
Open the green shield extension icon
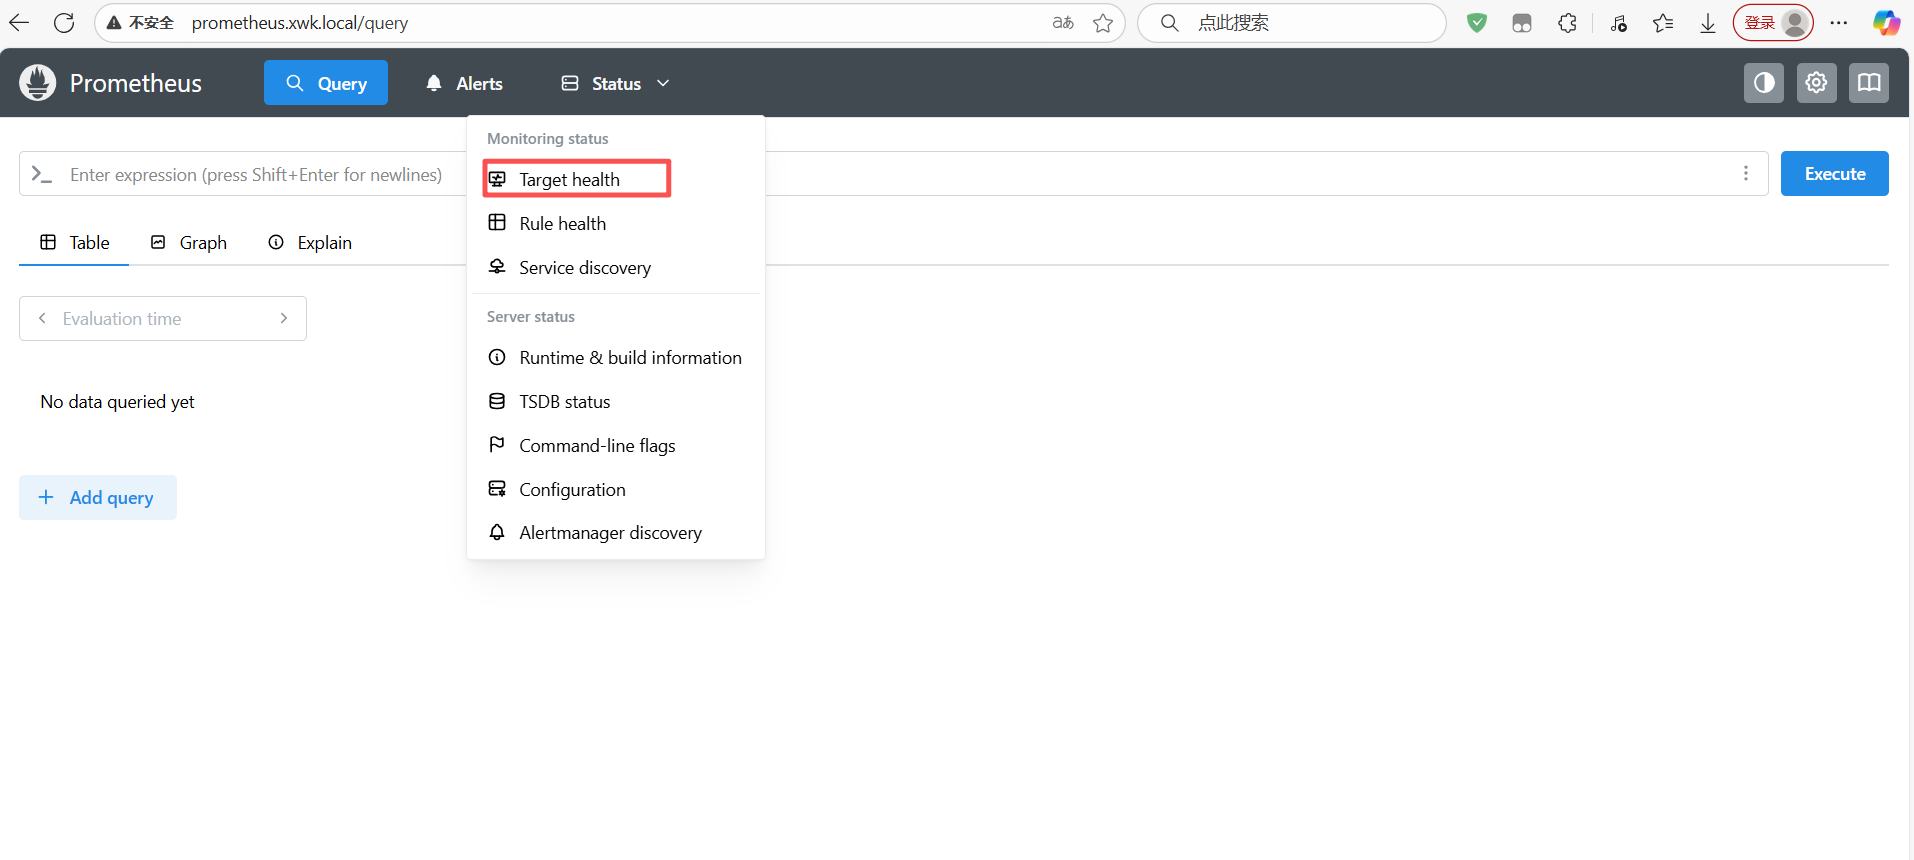coord(1477,22)
